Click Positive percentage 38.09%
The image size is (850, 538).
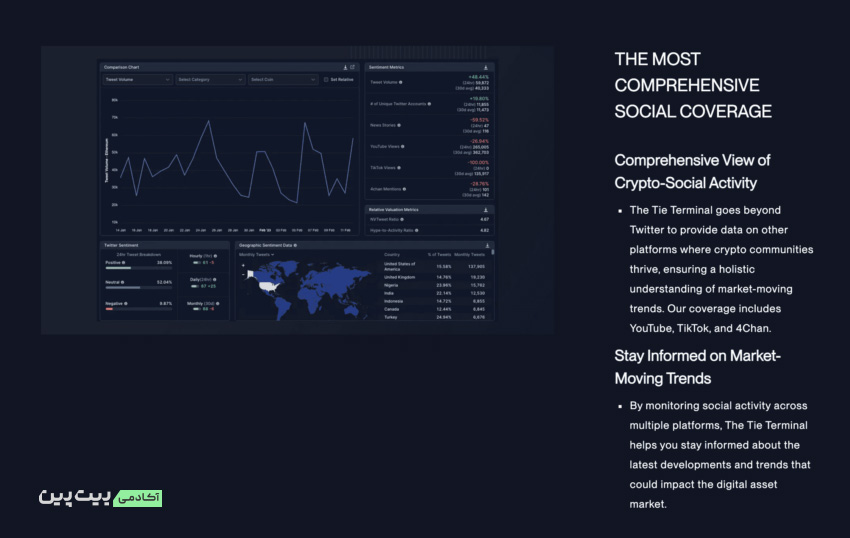[x=164, y=262]
